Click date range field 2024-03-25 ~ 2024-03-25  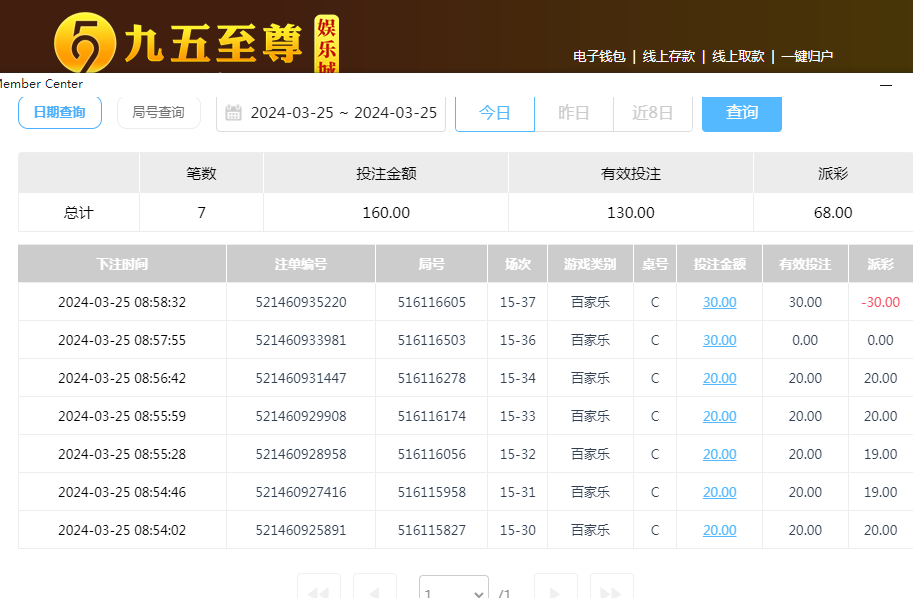pos(331,113)
